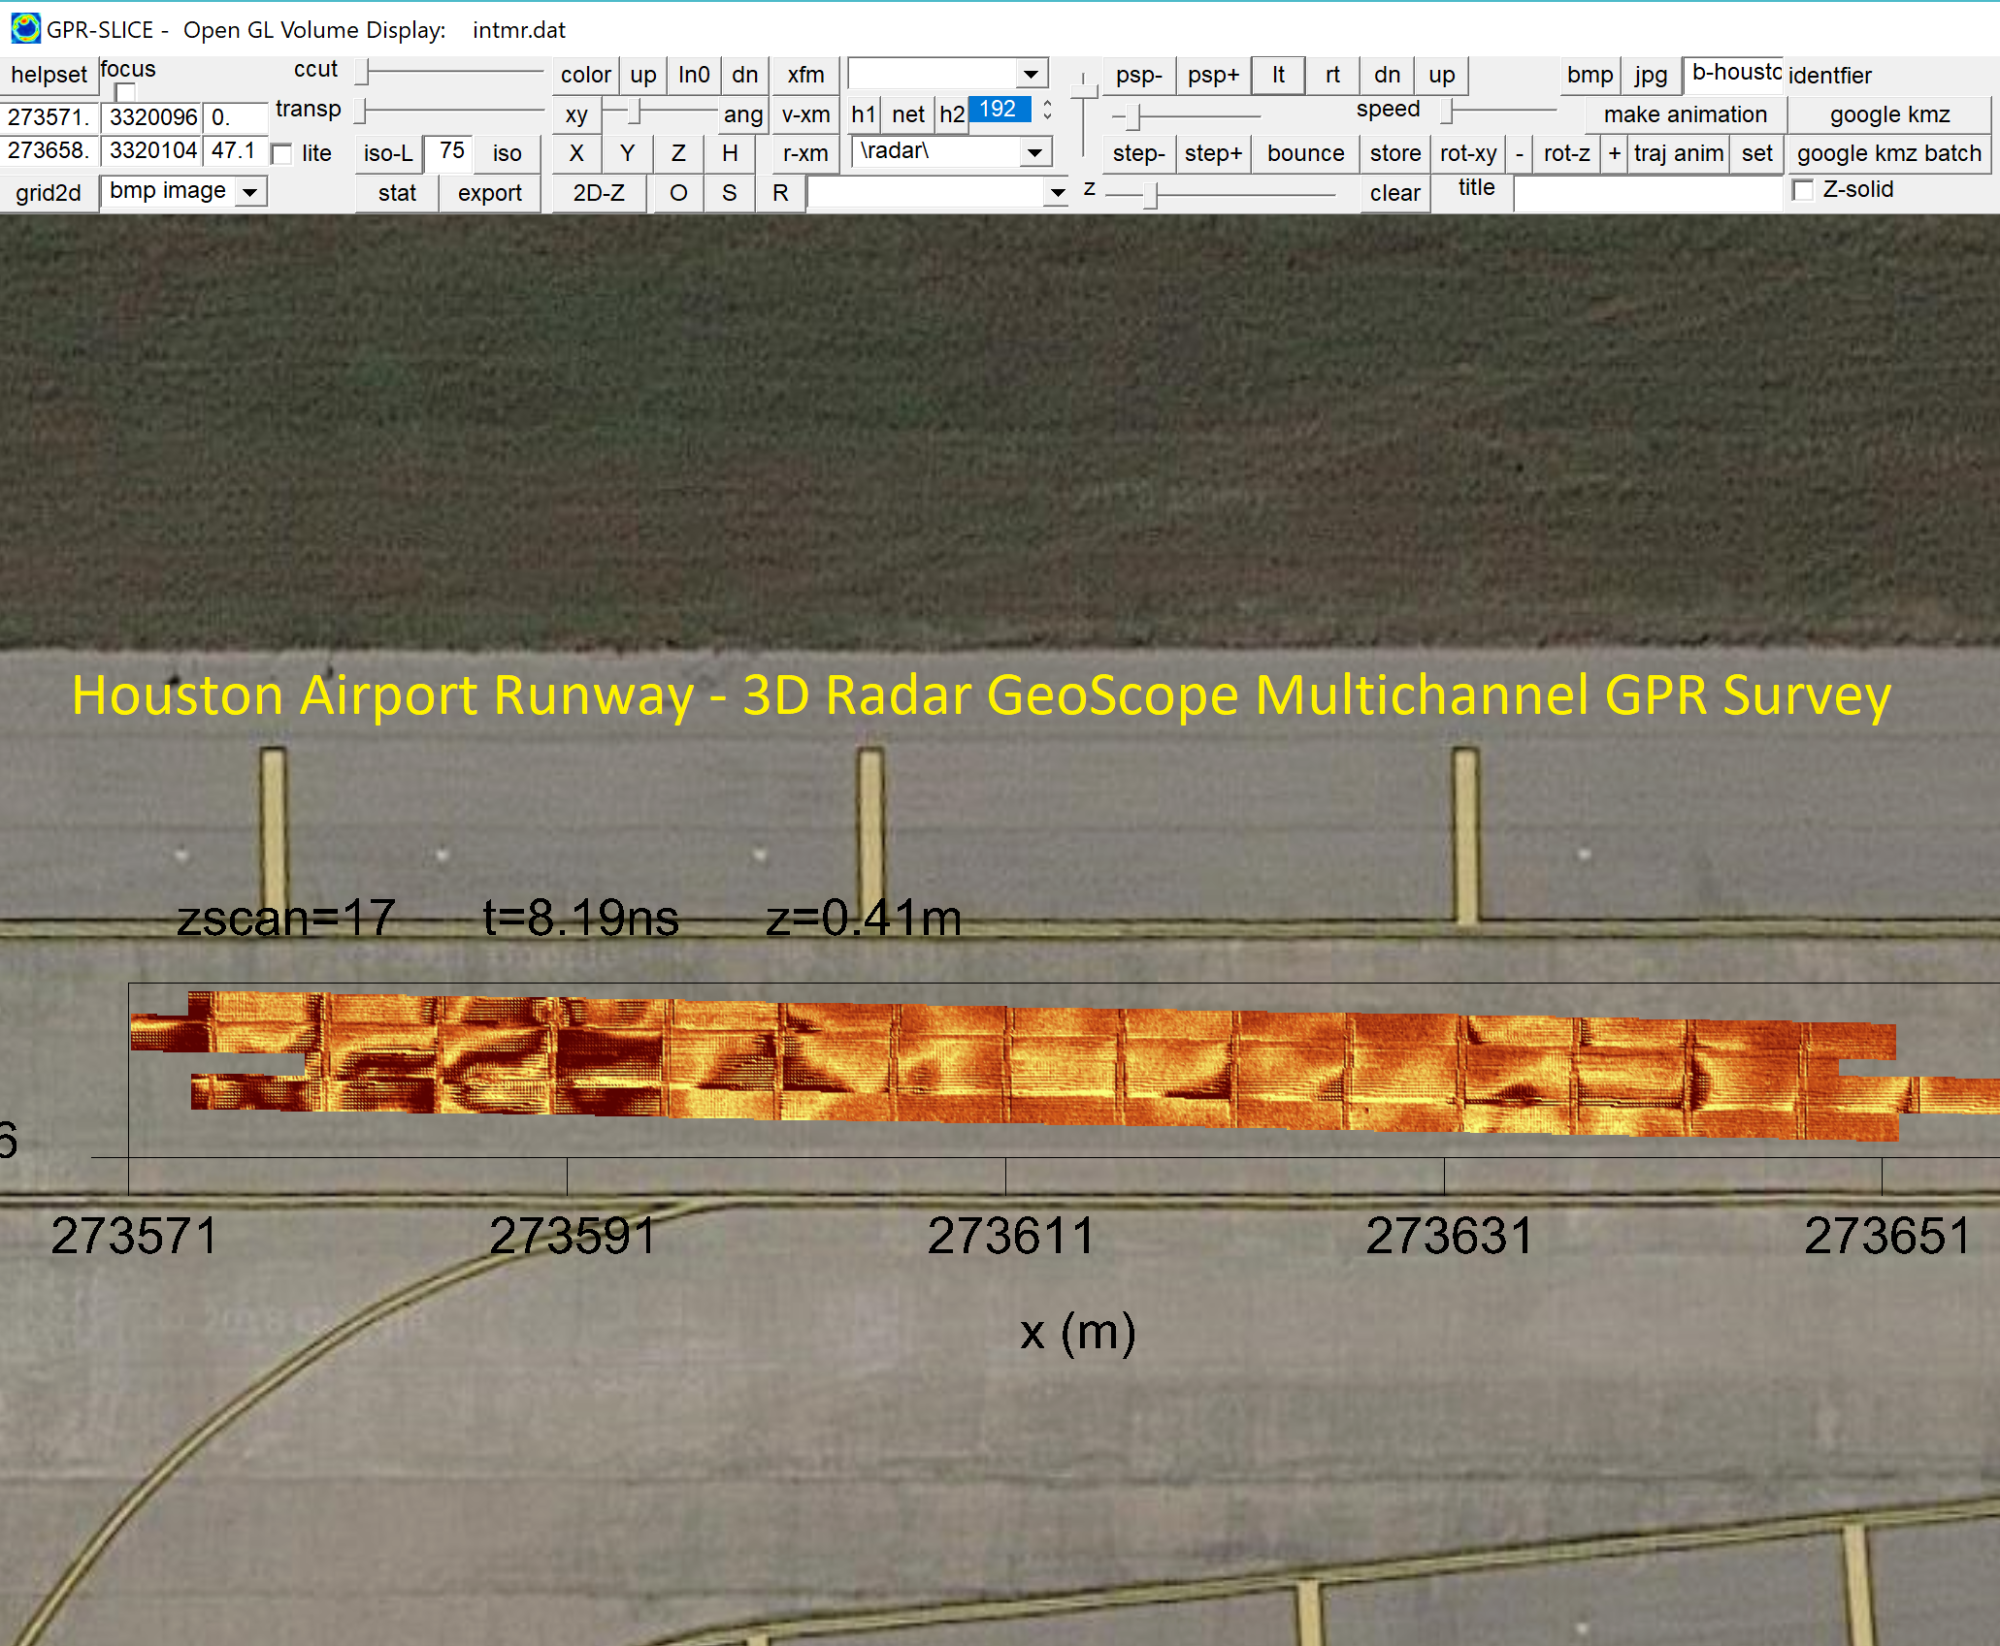Click the up button next to color
Image resolution: width=2000 pixels, height=1646 pixels.
[643, 75]
